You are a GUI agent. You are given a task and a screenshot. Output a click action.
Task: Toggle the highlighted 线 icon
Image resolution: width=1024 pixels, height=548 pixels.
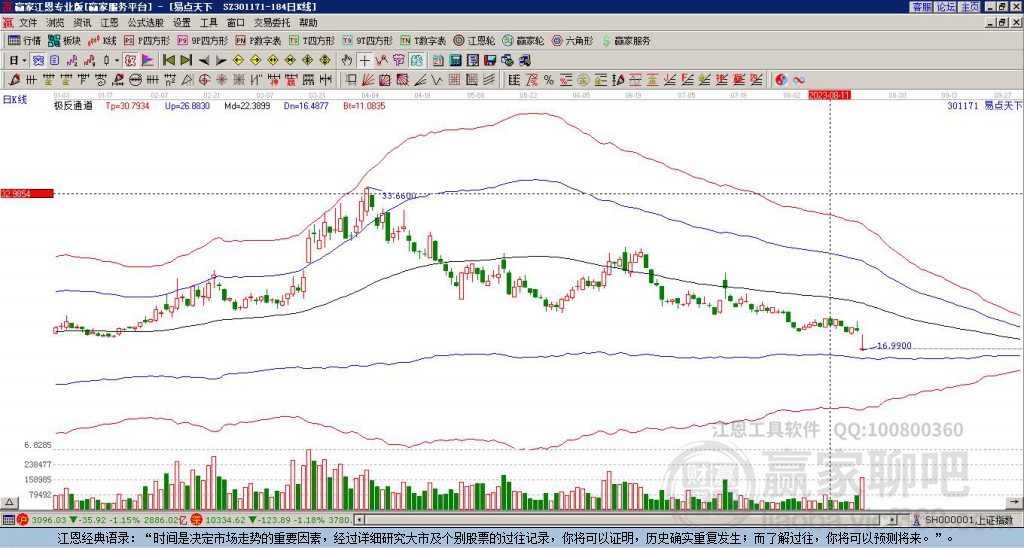pyautogui.click(x=417, y=61)
